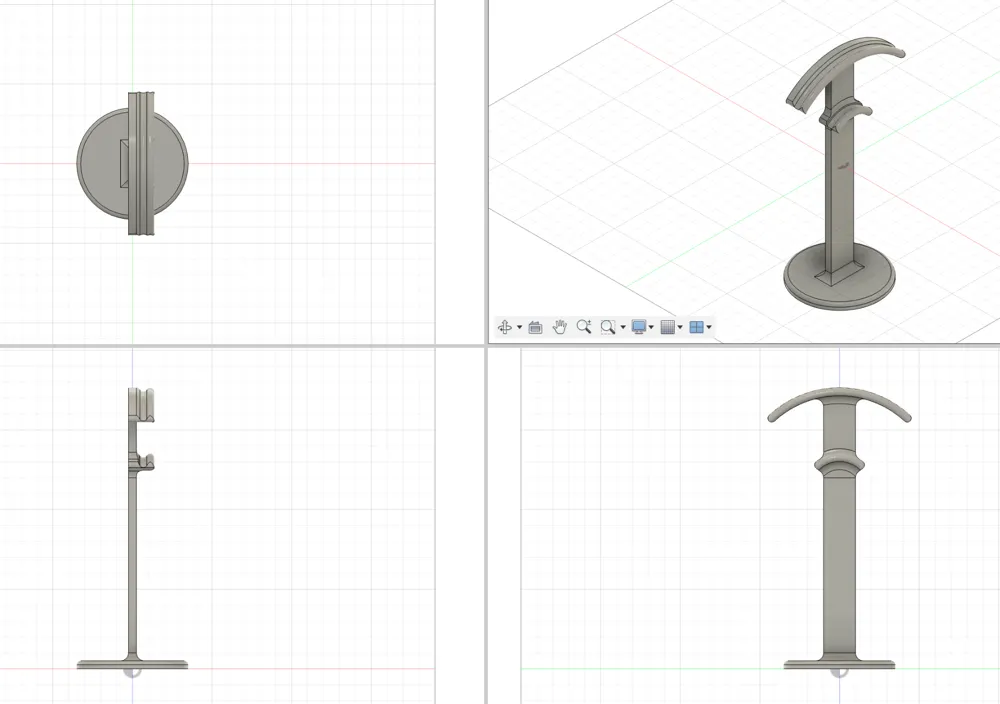Expand the Grid and Snaps dropdown arrow
Screen dimensions: 1000x704
click(680, 328)
